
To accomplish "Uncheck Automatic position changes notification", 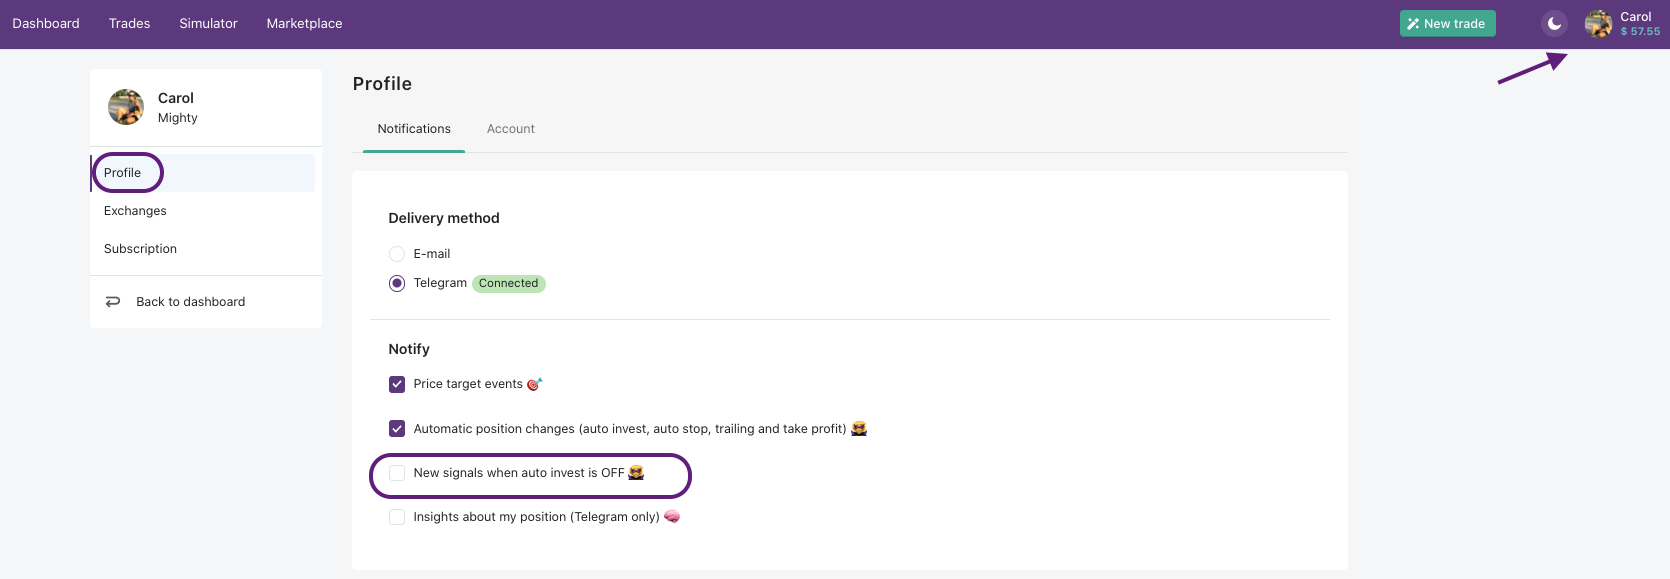I will click(x=397, y=429).
